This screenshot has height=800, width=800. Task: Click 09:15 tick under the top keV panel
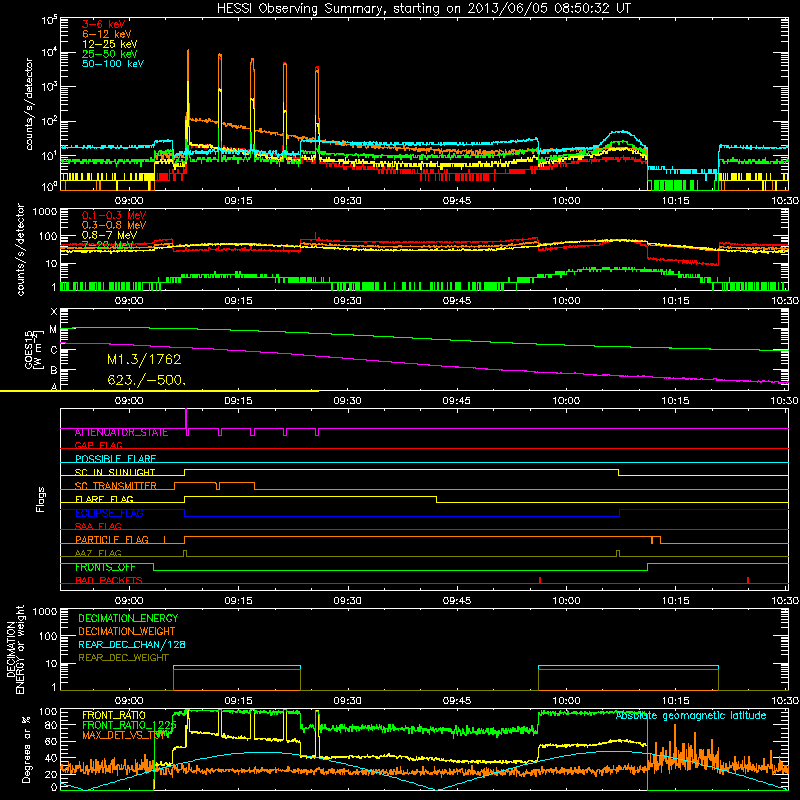(238, 201)
